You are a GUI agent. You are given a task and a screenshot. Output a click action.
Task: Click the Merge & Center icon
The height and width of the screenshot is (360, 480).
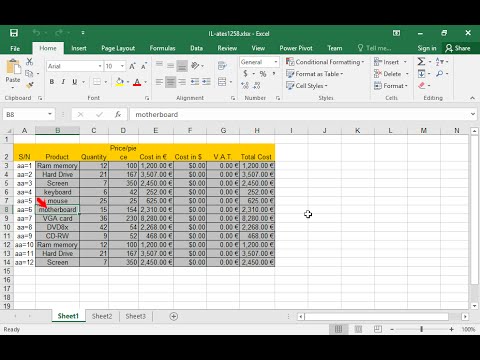point(222,82)
